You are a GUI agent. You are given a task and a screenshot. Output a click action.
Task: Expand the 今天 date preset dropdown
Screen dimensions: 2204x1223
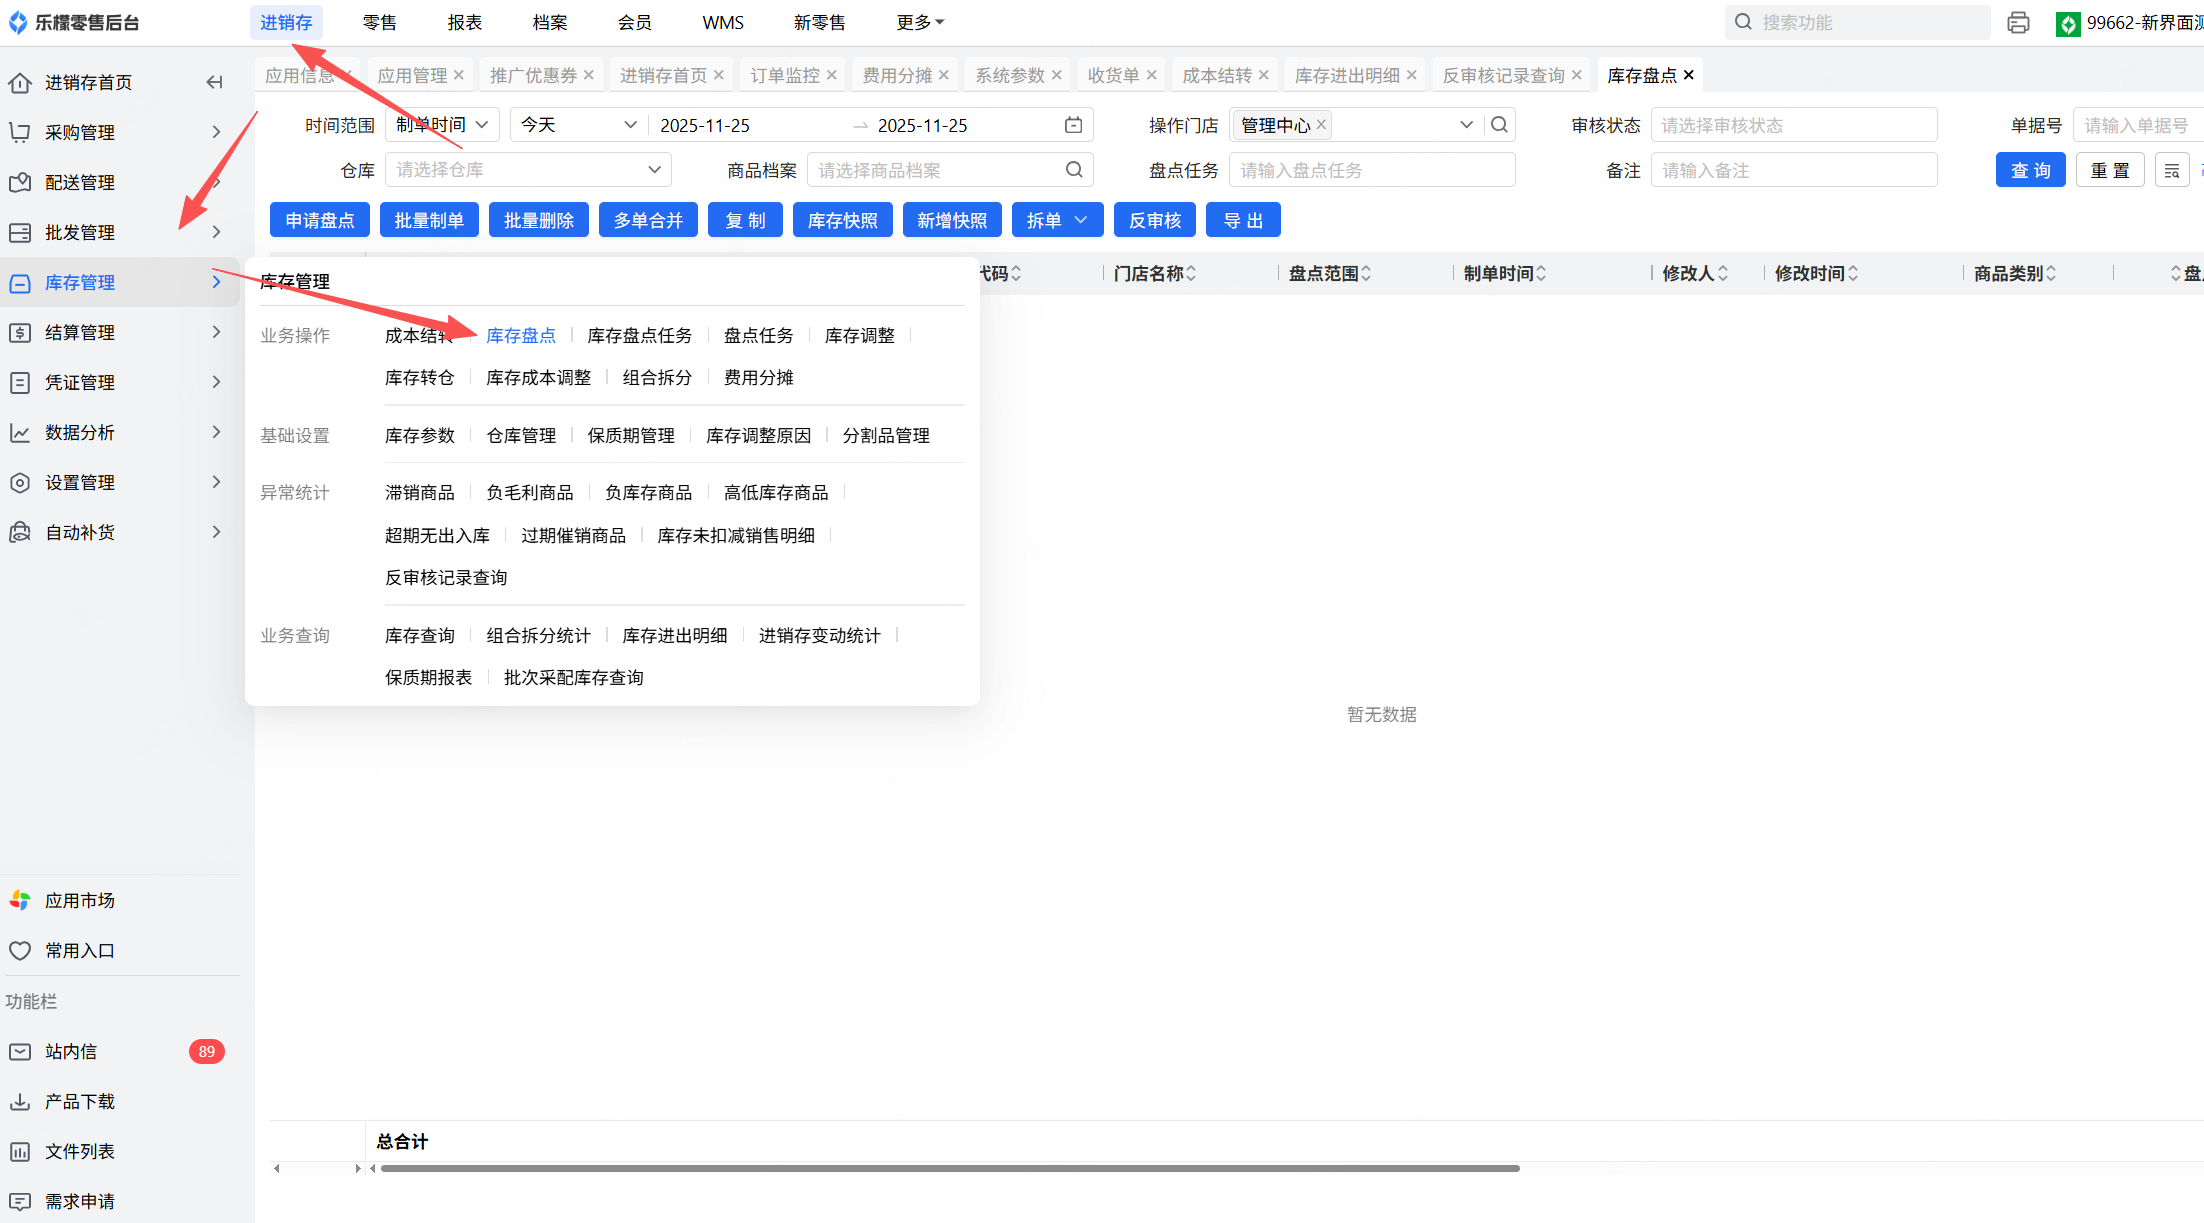(578, 125)
